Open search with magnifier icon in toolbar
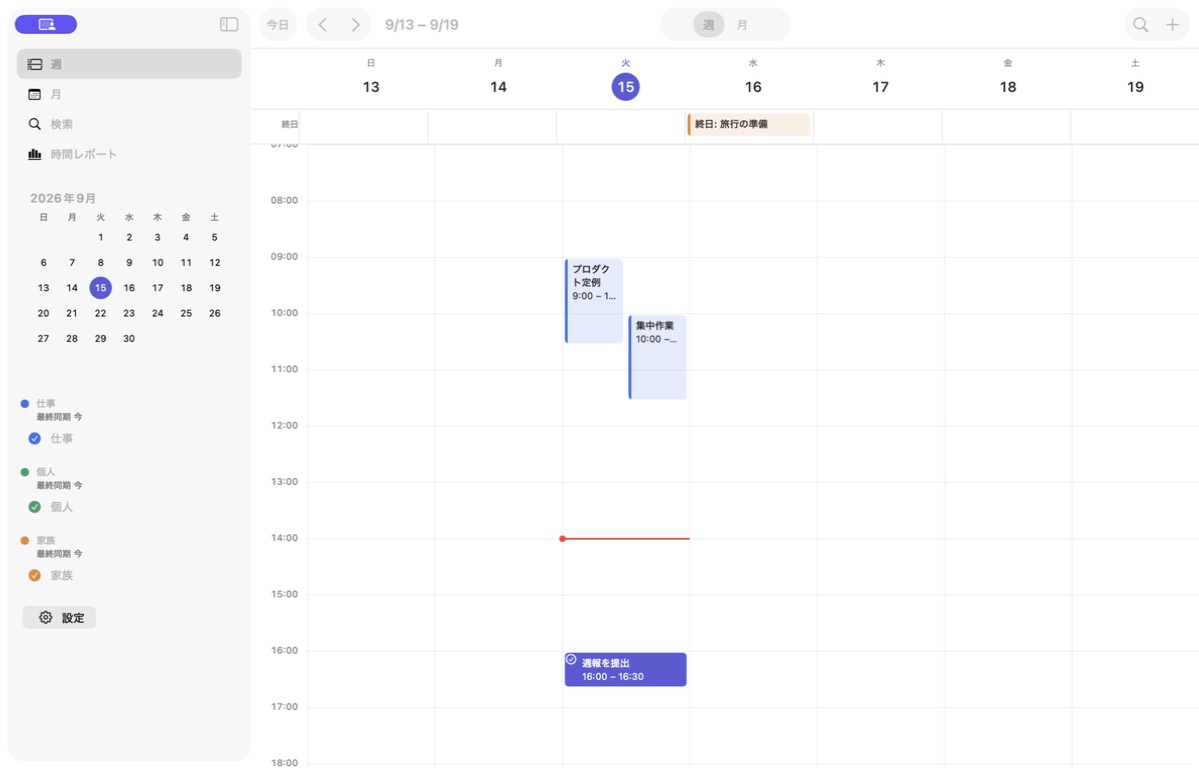 pos(1140,24)
